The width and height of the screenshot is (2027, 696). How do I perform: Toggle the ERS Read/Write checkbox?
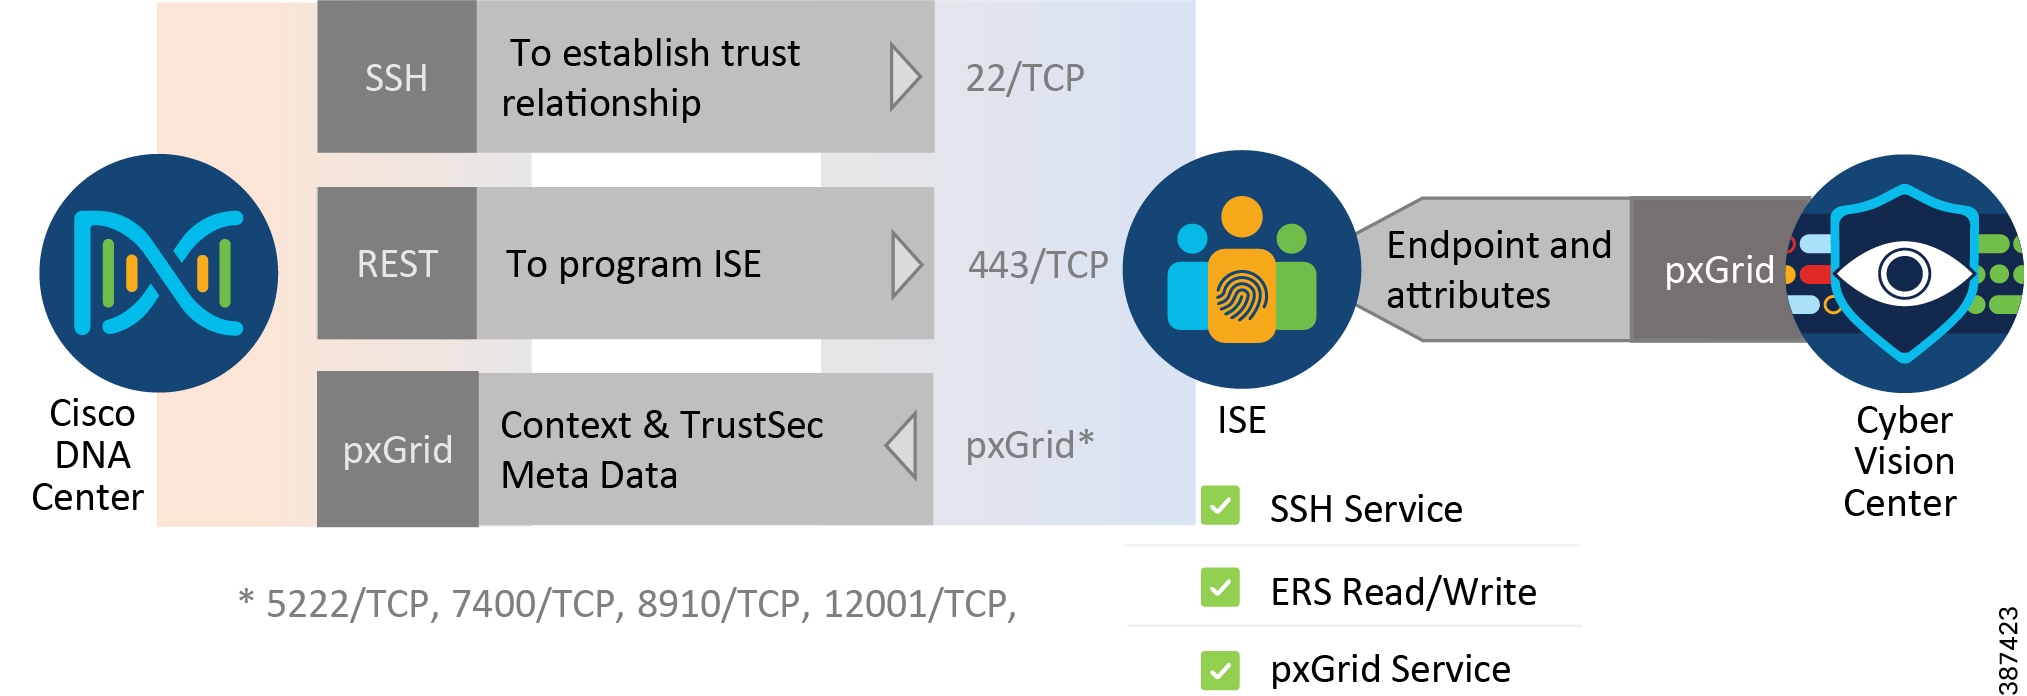[x=1220, y=588]
